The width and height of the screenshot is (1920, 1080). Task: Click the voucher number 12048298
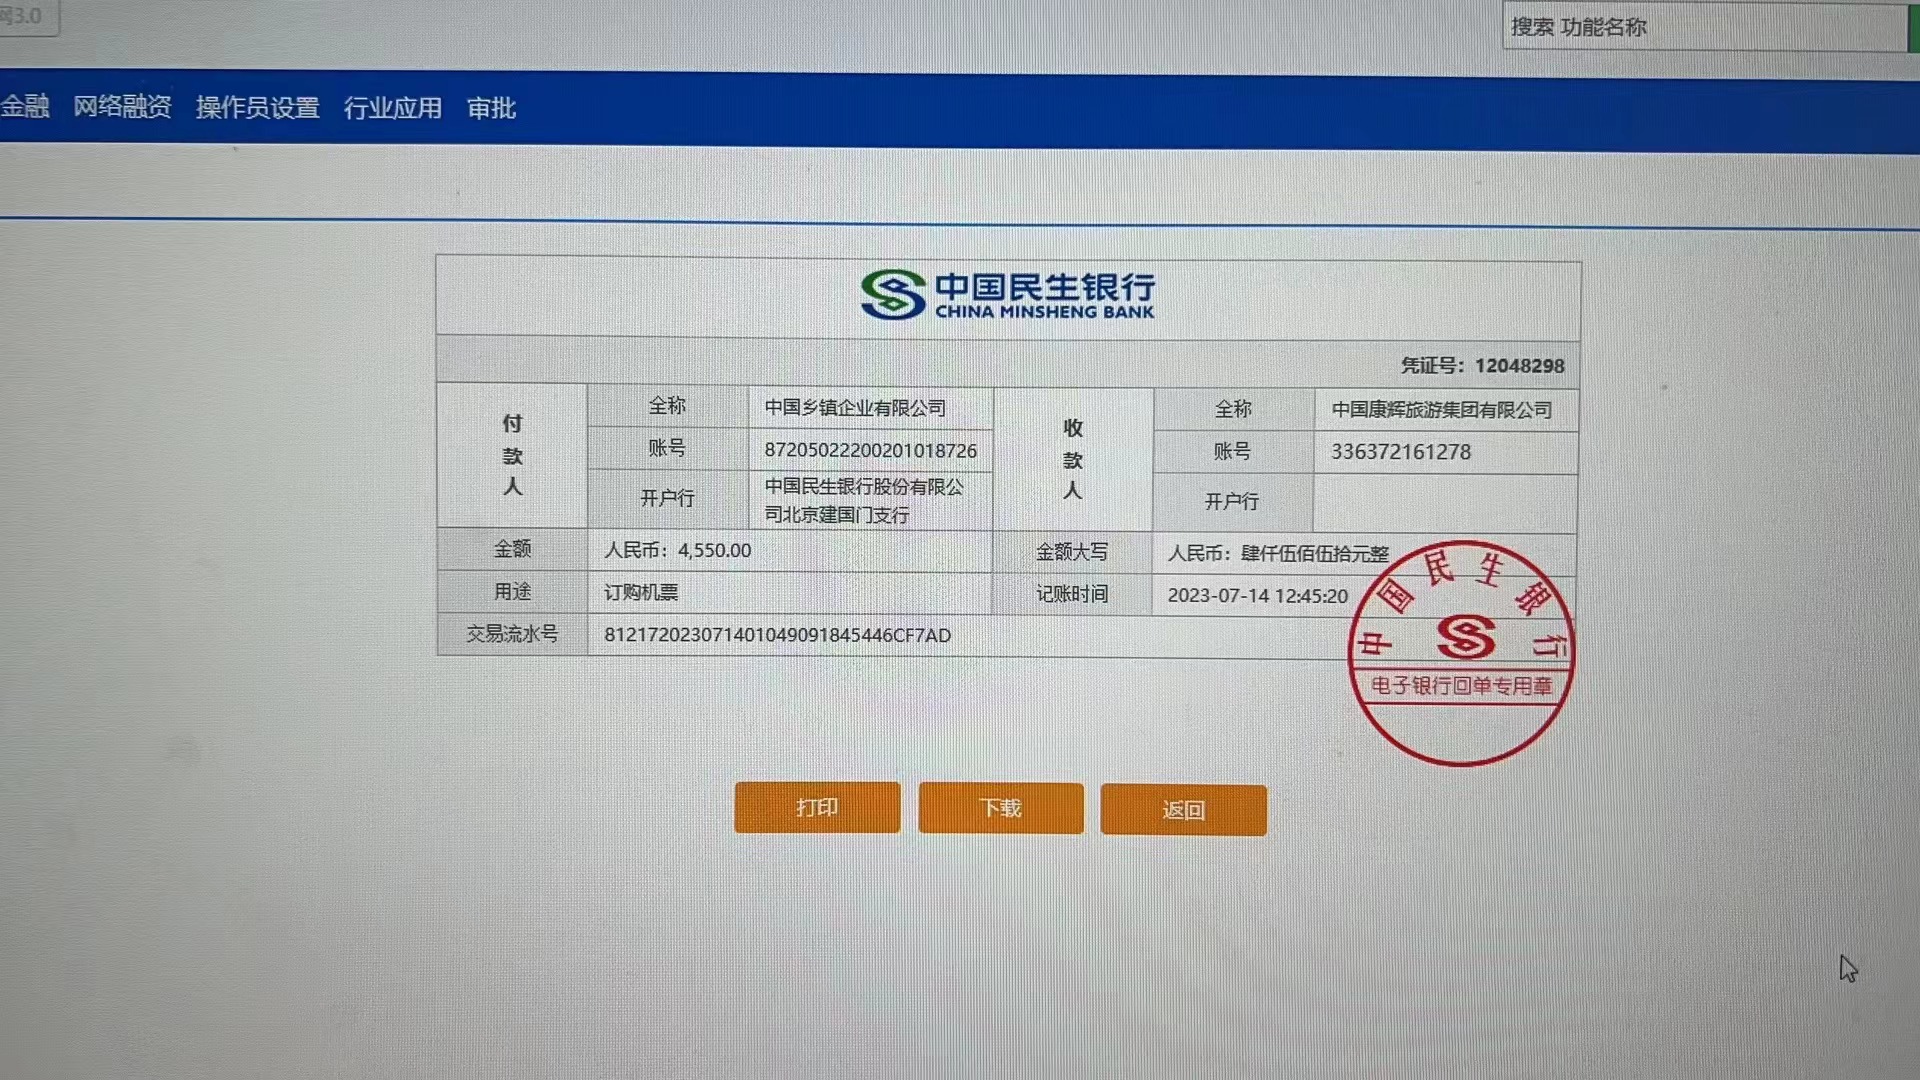[x=1518, y=366]
